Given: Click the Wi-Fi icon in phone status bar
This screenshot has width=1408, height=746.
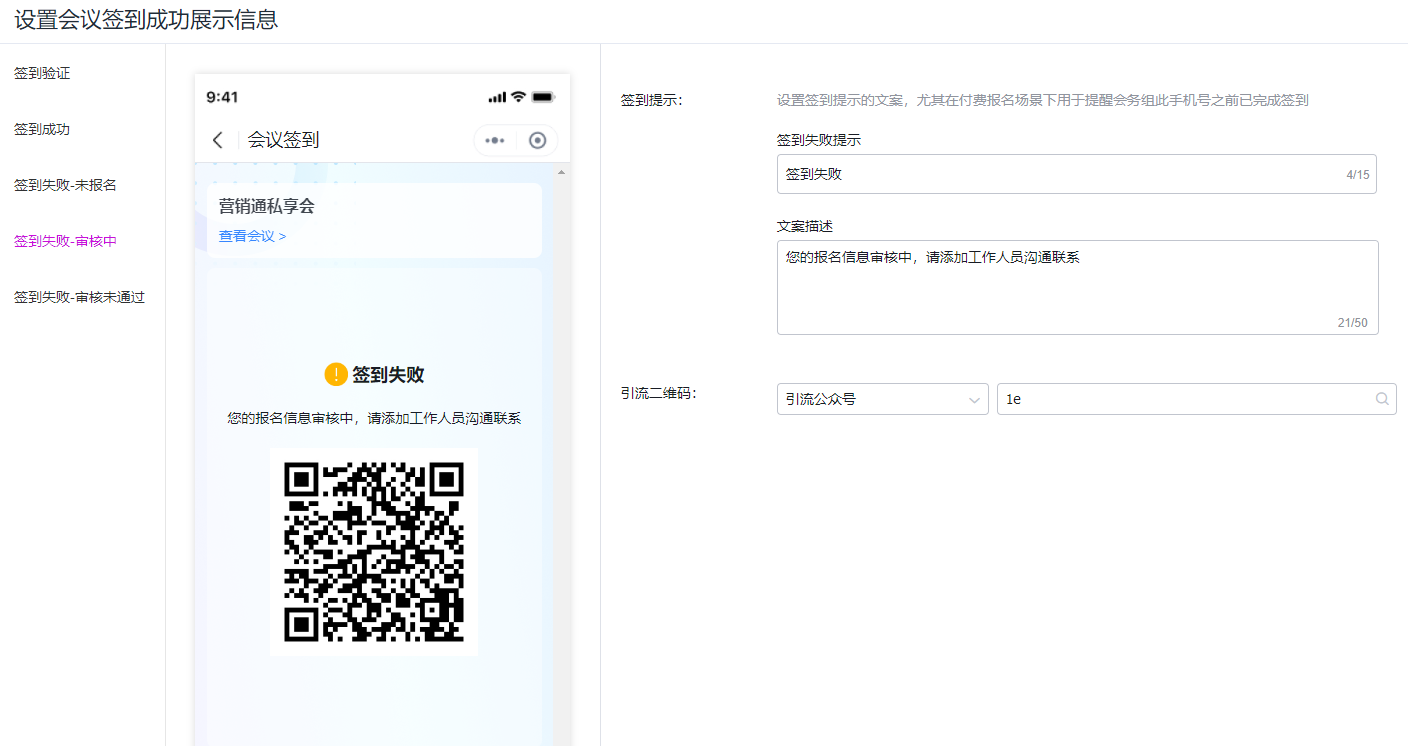Looking at the screenshot, I should 518,97.
